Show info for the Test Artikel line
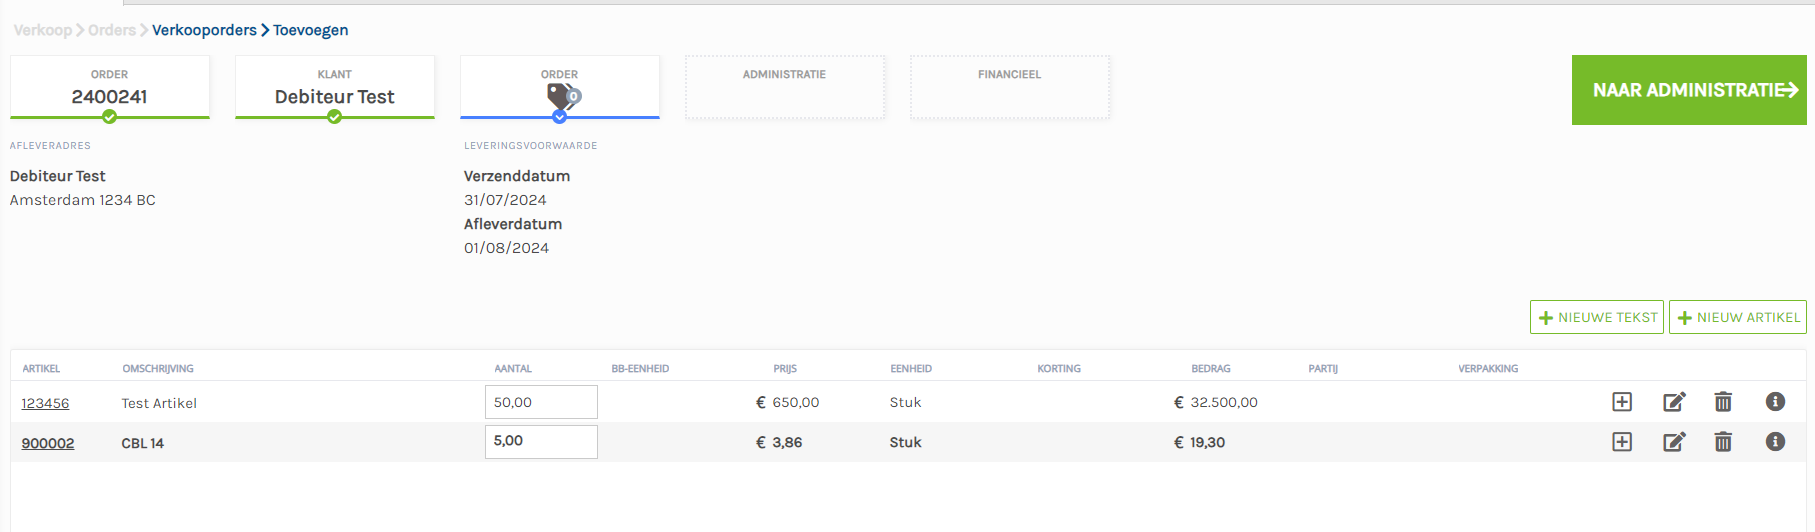Viewport: 1815px width, 532px height. 1775,402
